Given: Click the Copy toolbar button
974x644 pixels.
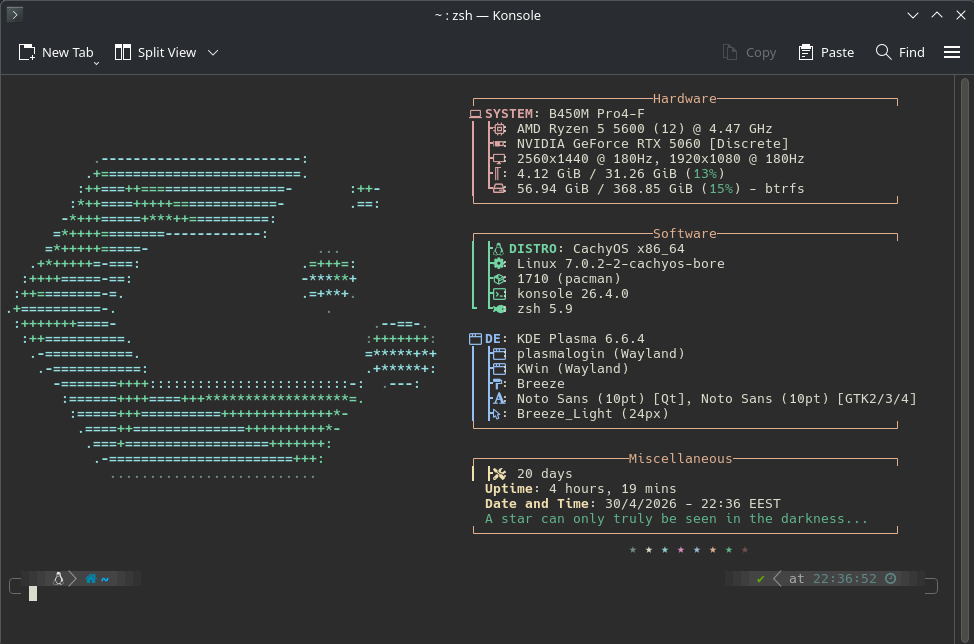Looking at the screenshot, I should pos(749,53).
